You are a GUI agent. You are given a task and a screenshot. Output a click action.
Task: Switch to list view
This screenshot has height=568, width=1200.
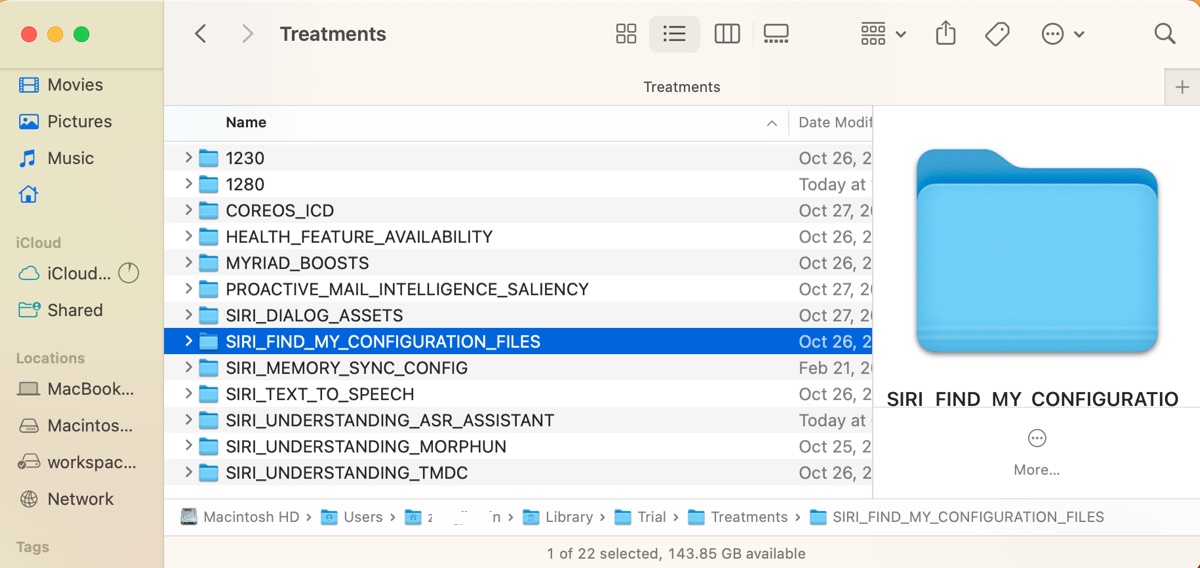[675, 34]
